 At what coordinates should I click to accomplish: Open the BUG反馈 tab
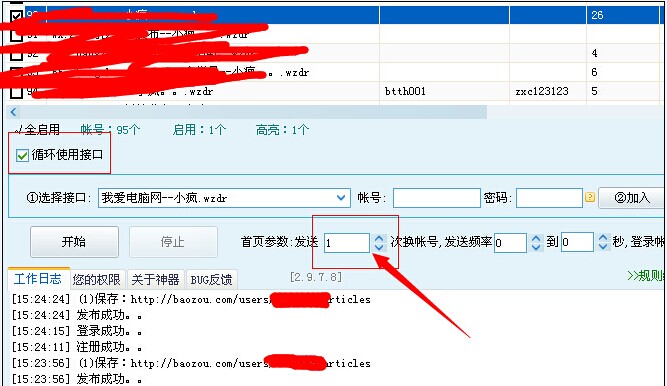pyautogui.click(x=211, y=280)
